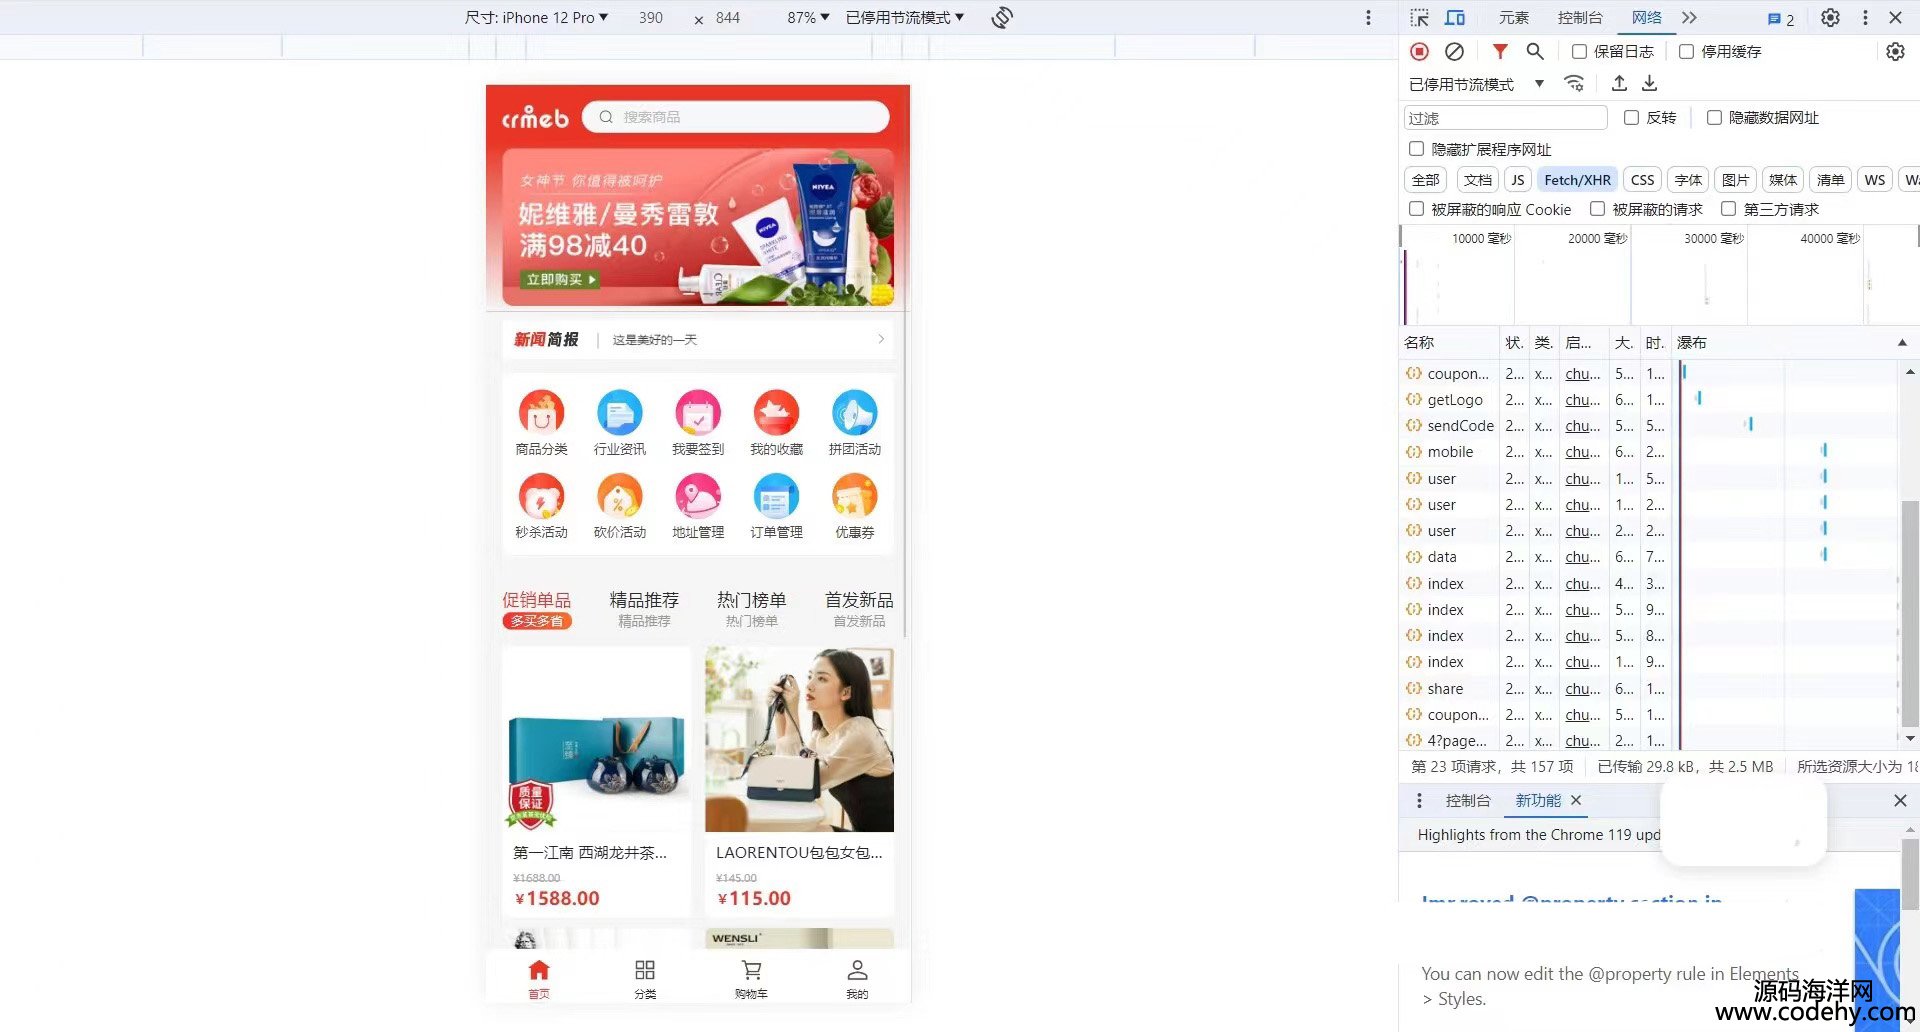Screen dimensions: 1920x1032
Task: Check the 第三方请求 checkbox
Action: (1728, 208)
